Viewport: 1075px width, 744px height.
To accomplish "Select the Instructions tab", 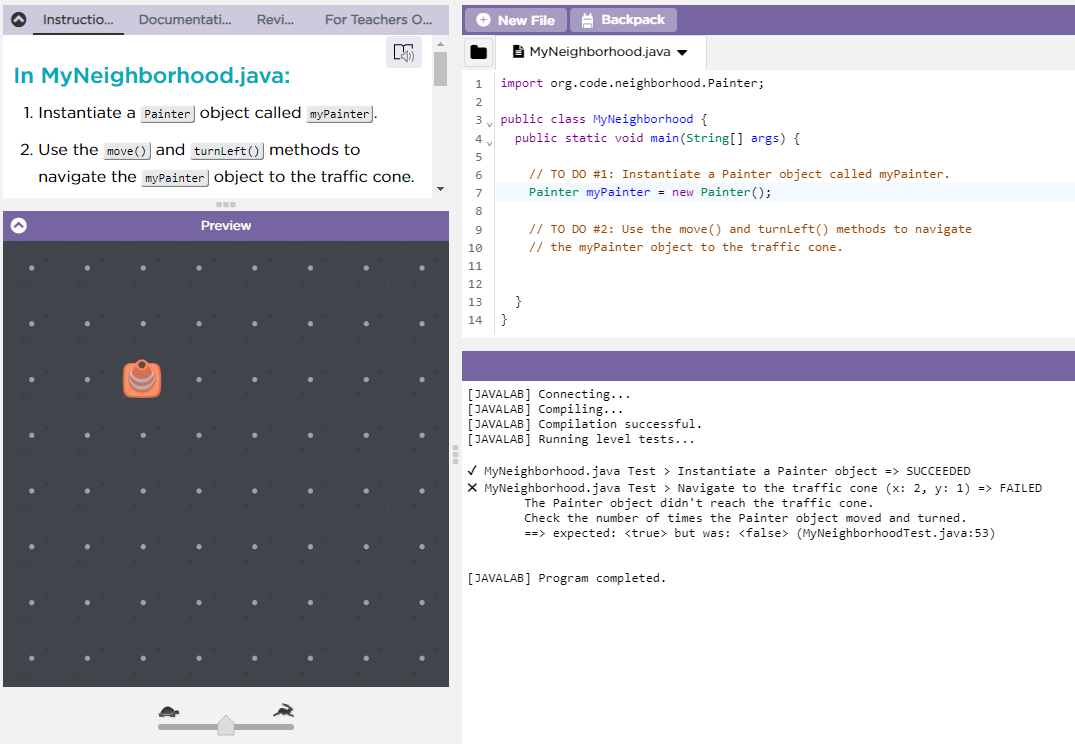I will pos(78,19).
